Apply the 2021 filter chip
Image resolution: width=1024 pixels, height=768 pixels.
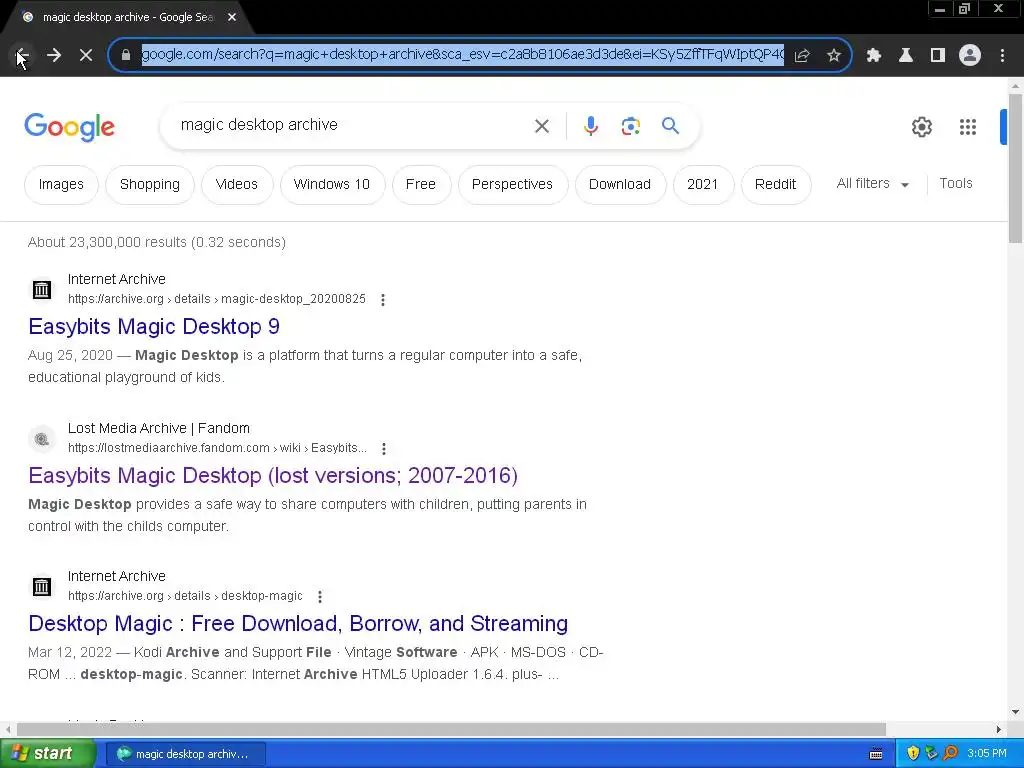coord(703,184)
